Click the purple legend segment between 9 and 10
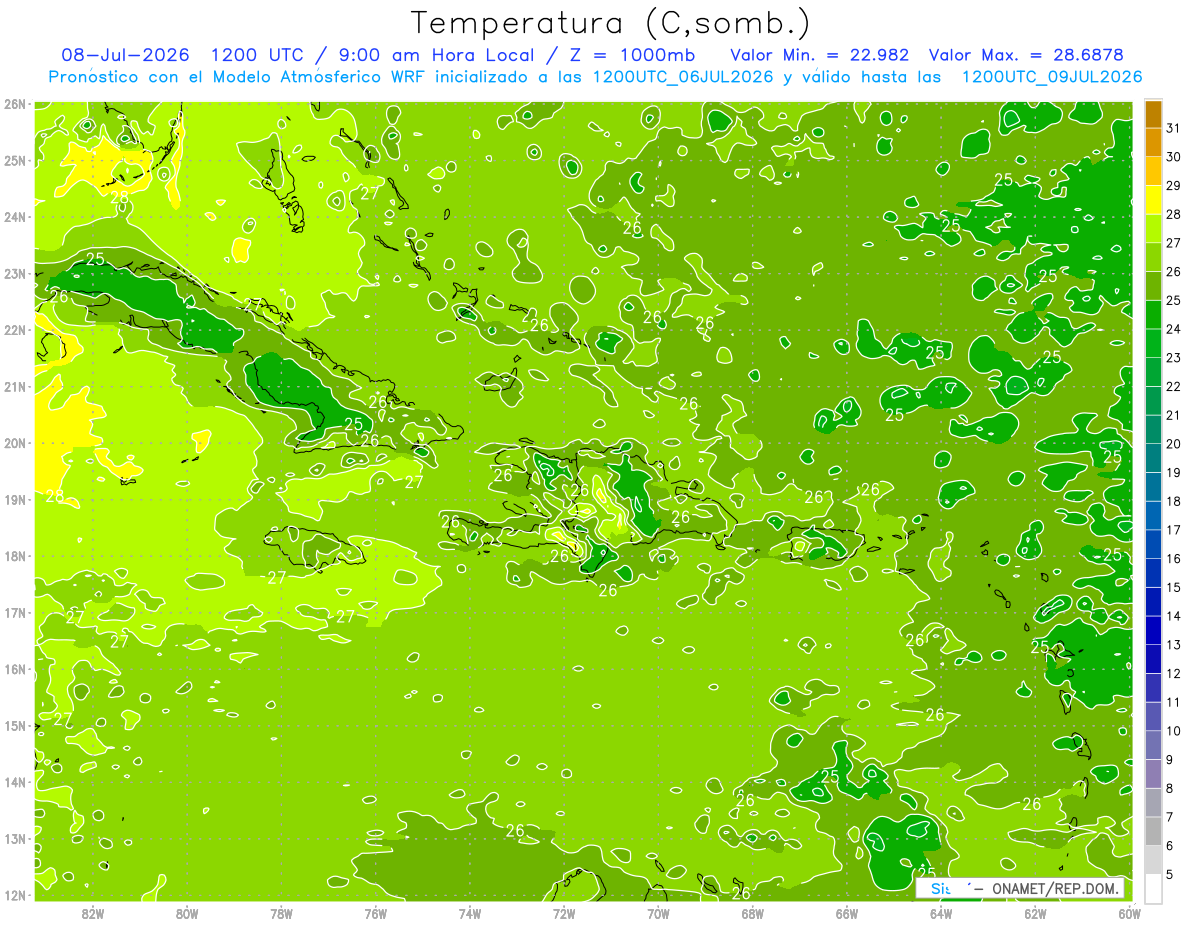1200x927 pixels. coord(1153,745)
